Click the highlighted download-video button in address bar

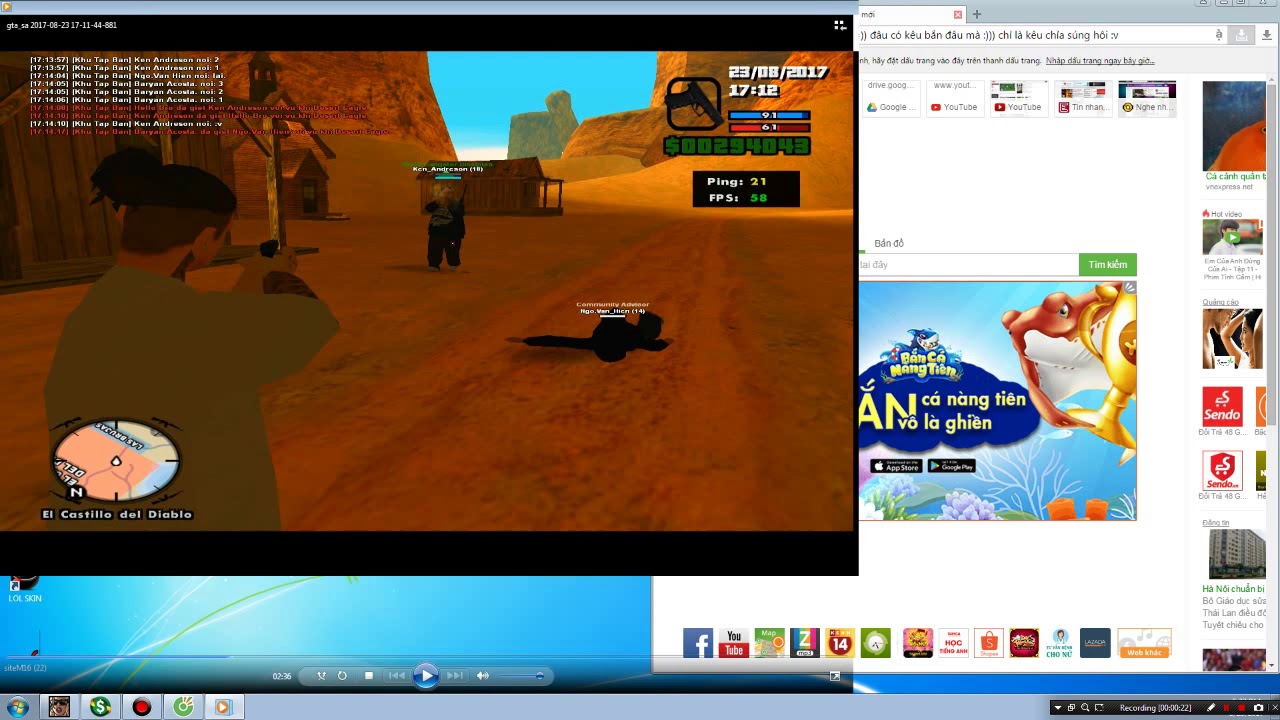pos(1241,35)
